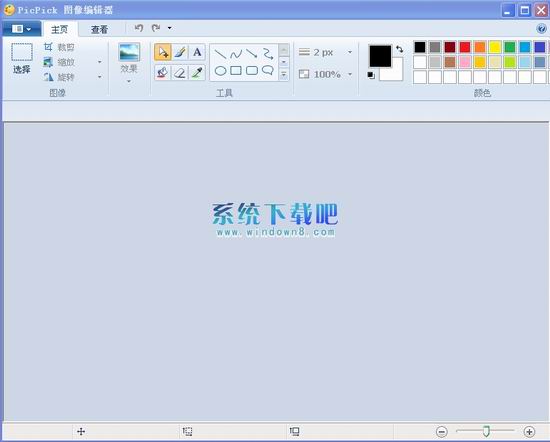550x442 pixels.
Task: Click the white background color box
Action: [396, 73]
